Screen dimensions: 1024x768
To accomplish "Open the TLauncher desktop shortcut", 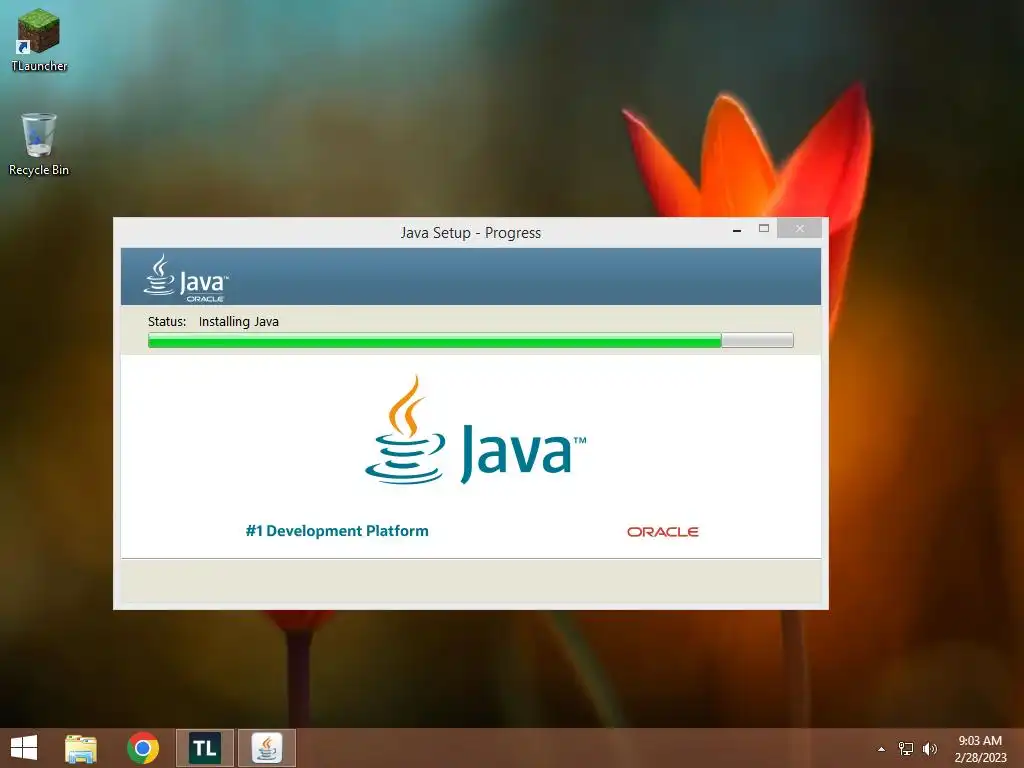I will [x=39, y=39].
